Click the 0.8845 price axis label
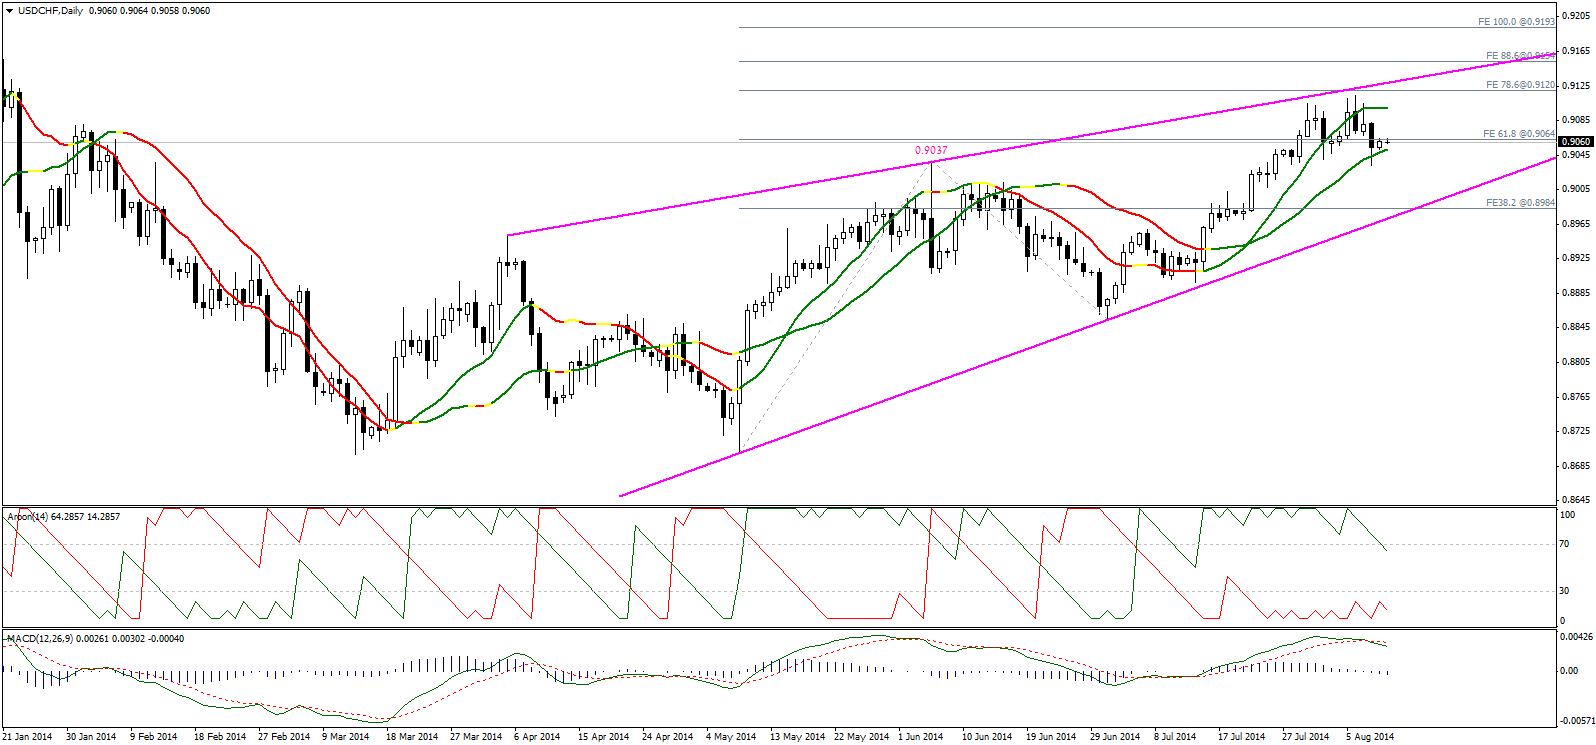 coord(1577,327)
